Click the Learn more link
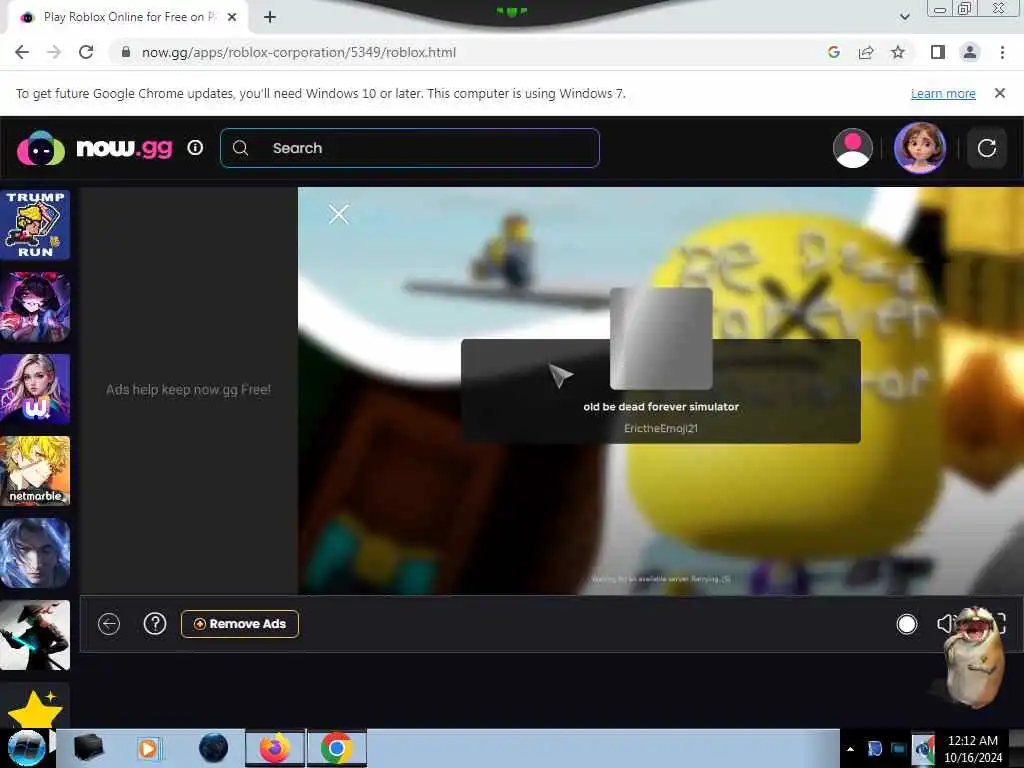Image resolution: width=1024 pixels, height=768 pixels. (x=943, y=93)
